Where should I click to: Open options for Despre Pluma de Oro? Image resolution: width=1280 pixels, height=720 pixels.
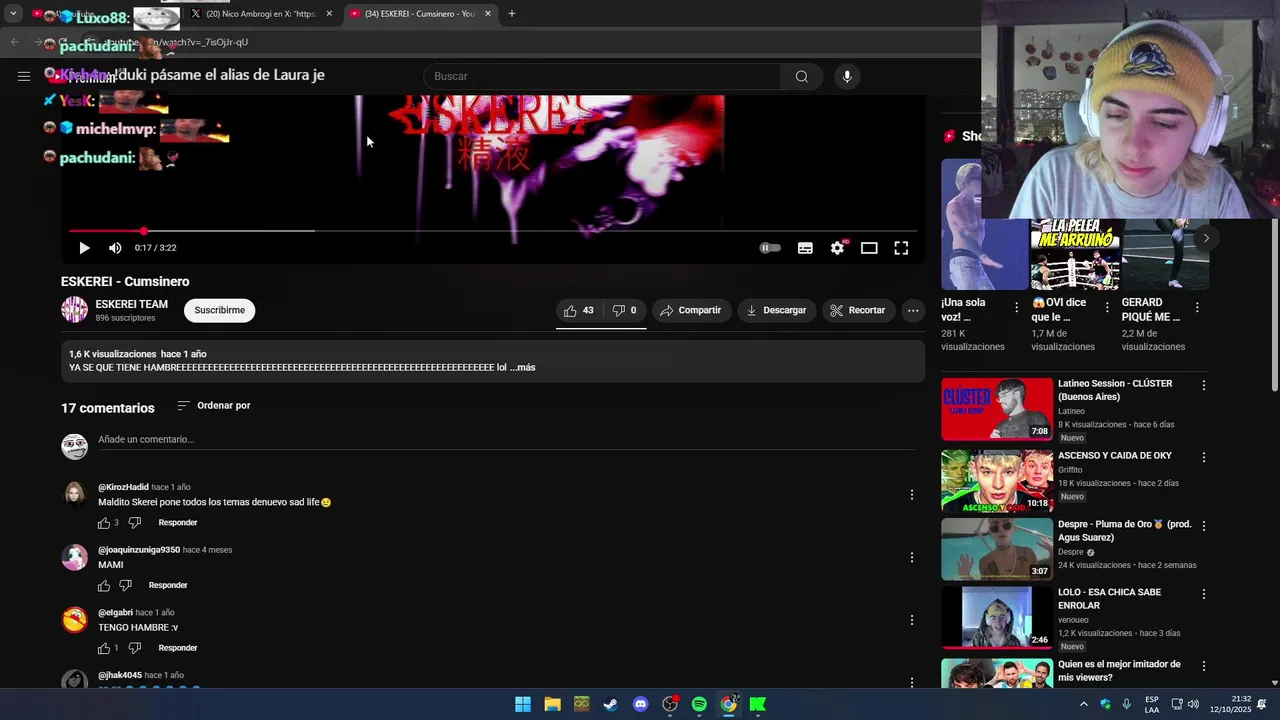pyautogui.click(x=1203, y=525)
